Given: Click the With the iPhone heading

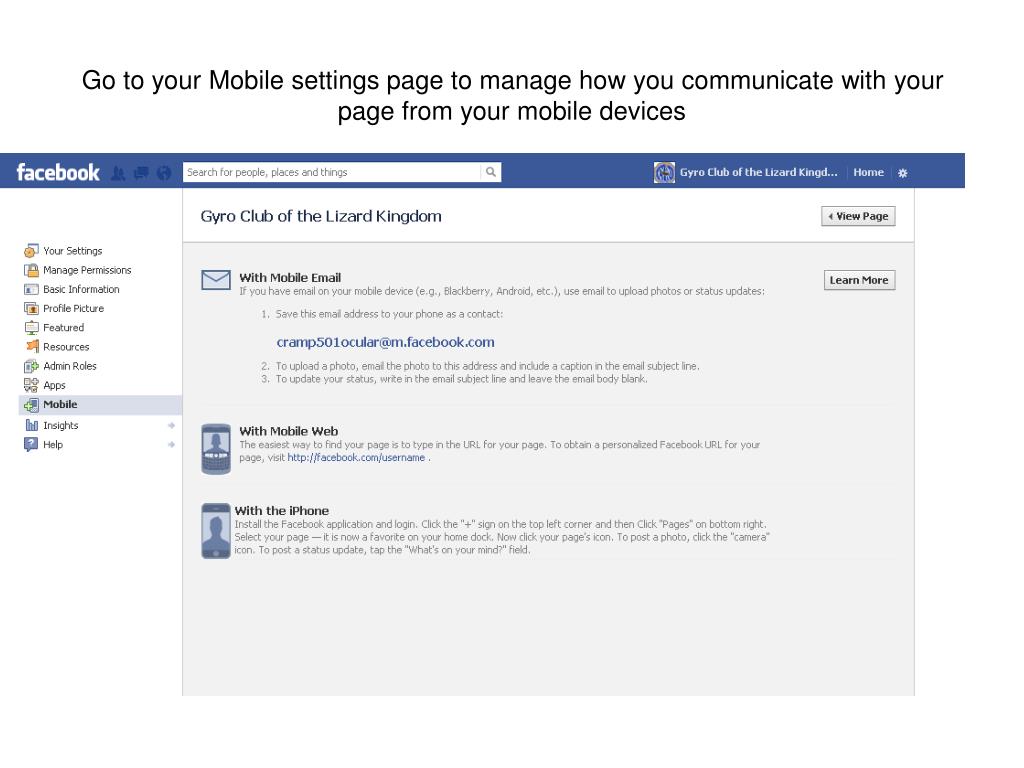Looking at the screenshot, I should (281, 511).
